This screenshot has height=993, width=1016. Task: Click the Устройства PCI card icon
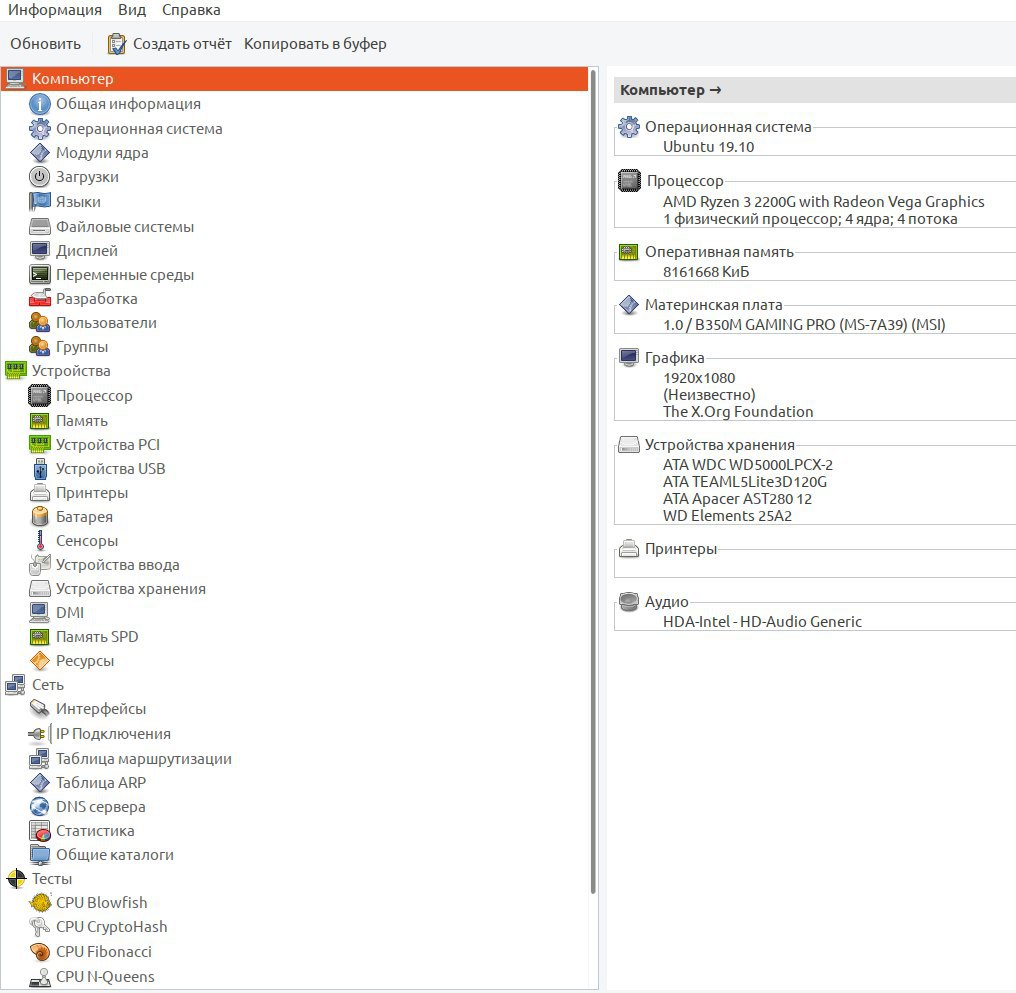40,444
